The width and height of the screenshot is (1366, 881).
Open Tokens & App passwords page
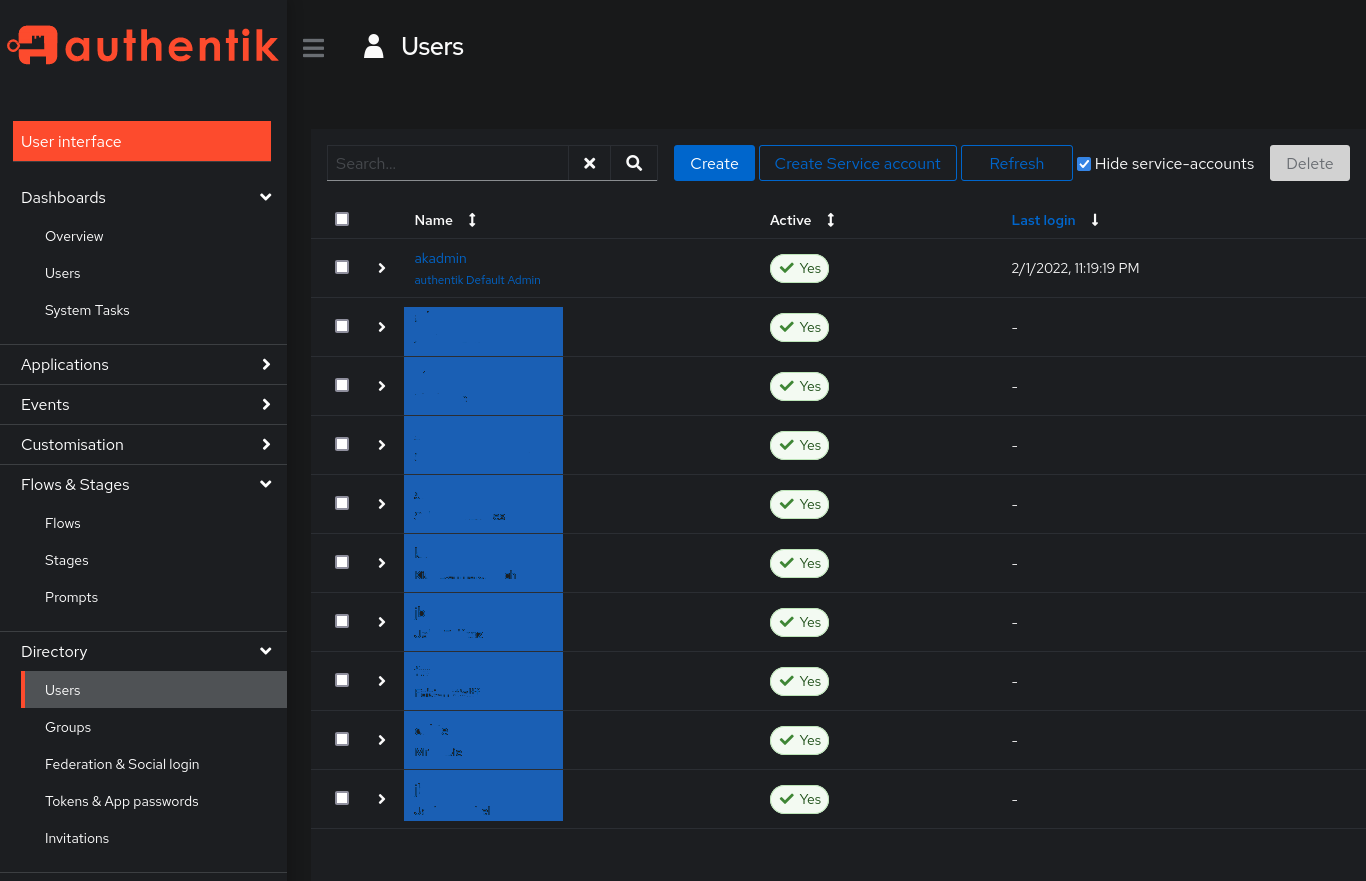(x=121, y=801)
